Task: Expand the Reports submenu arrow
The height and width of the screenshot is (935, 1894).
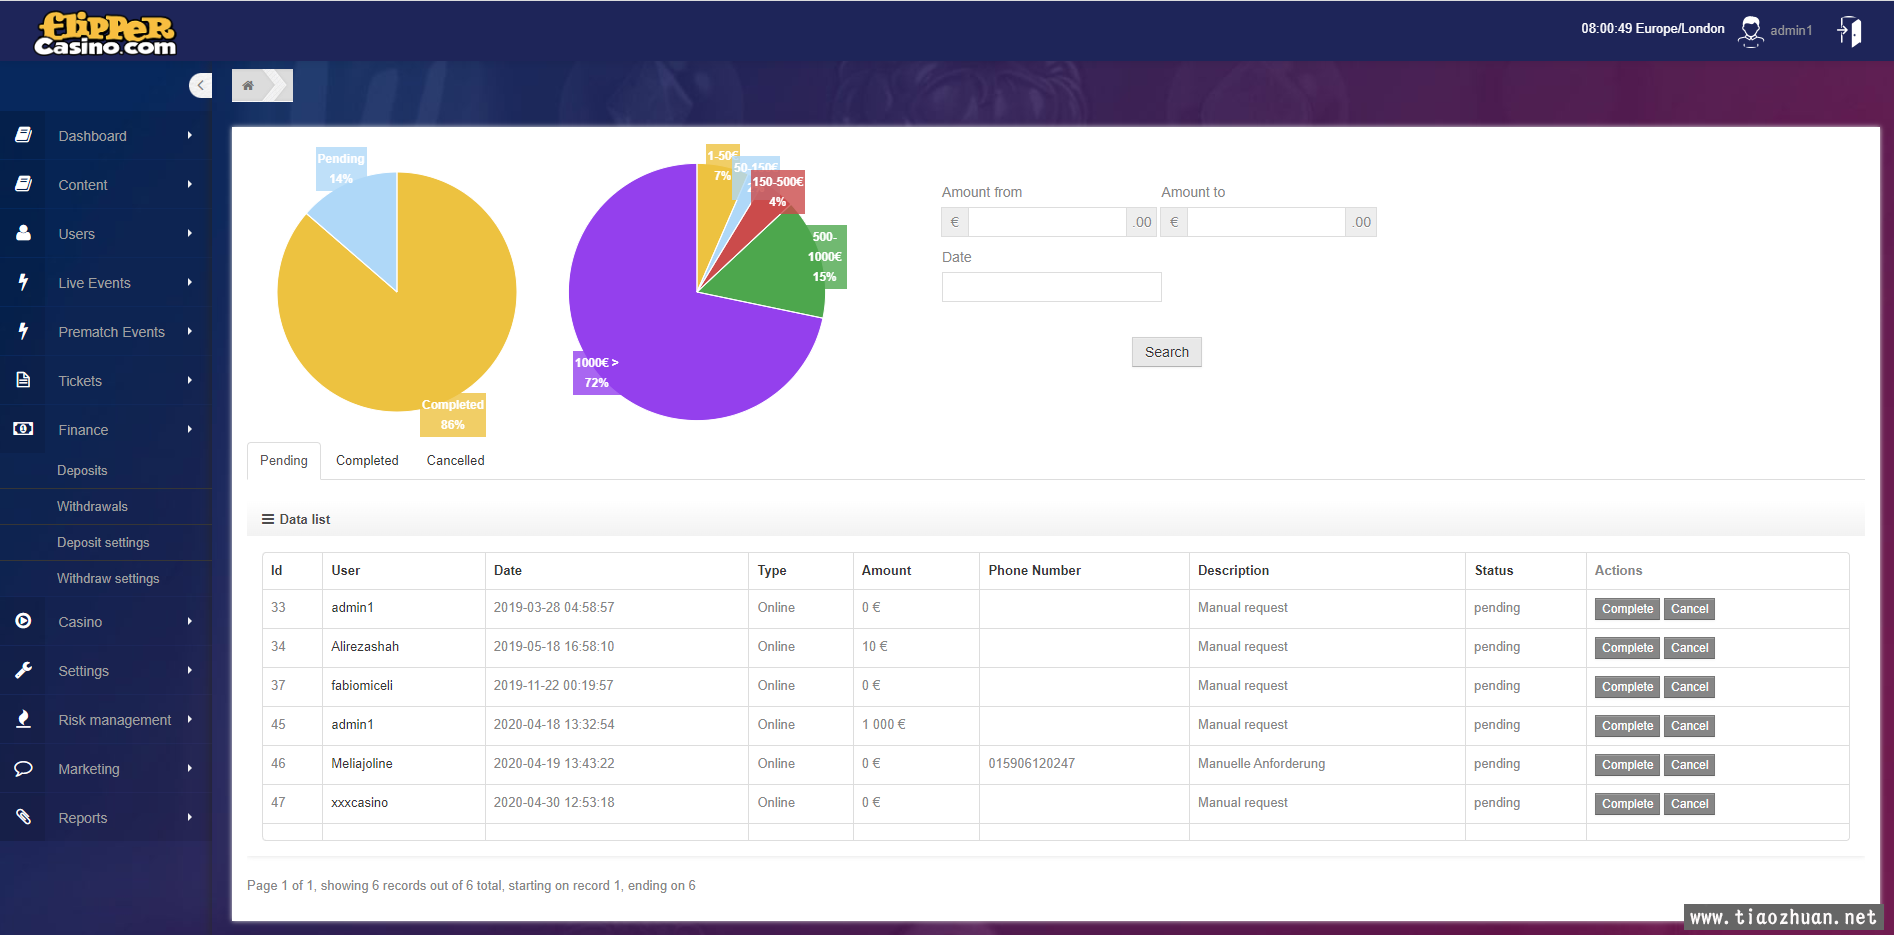Action: pyautogui.click(x=189, y=817)
